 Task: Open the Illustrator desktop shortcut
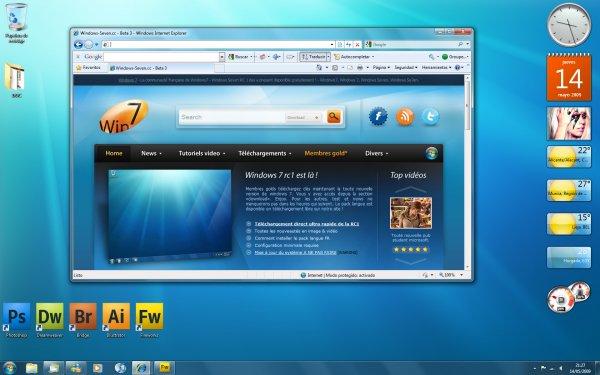click(116, 319)
